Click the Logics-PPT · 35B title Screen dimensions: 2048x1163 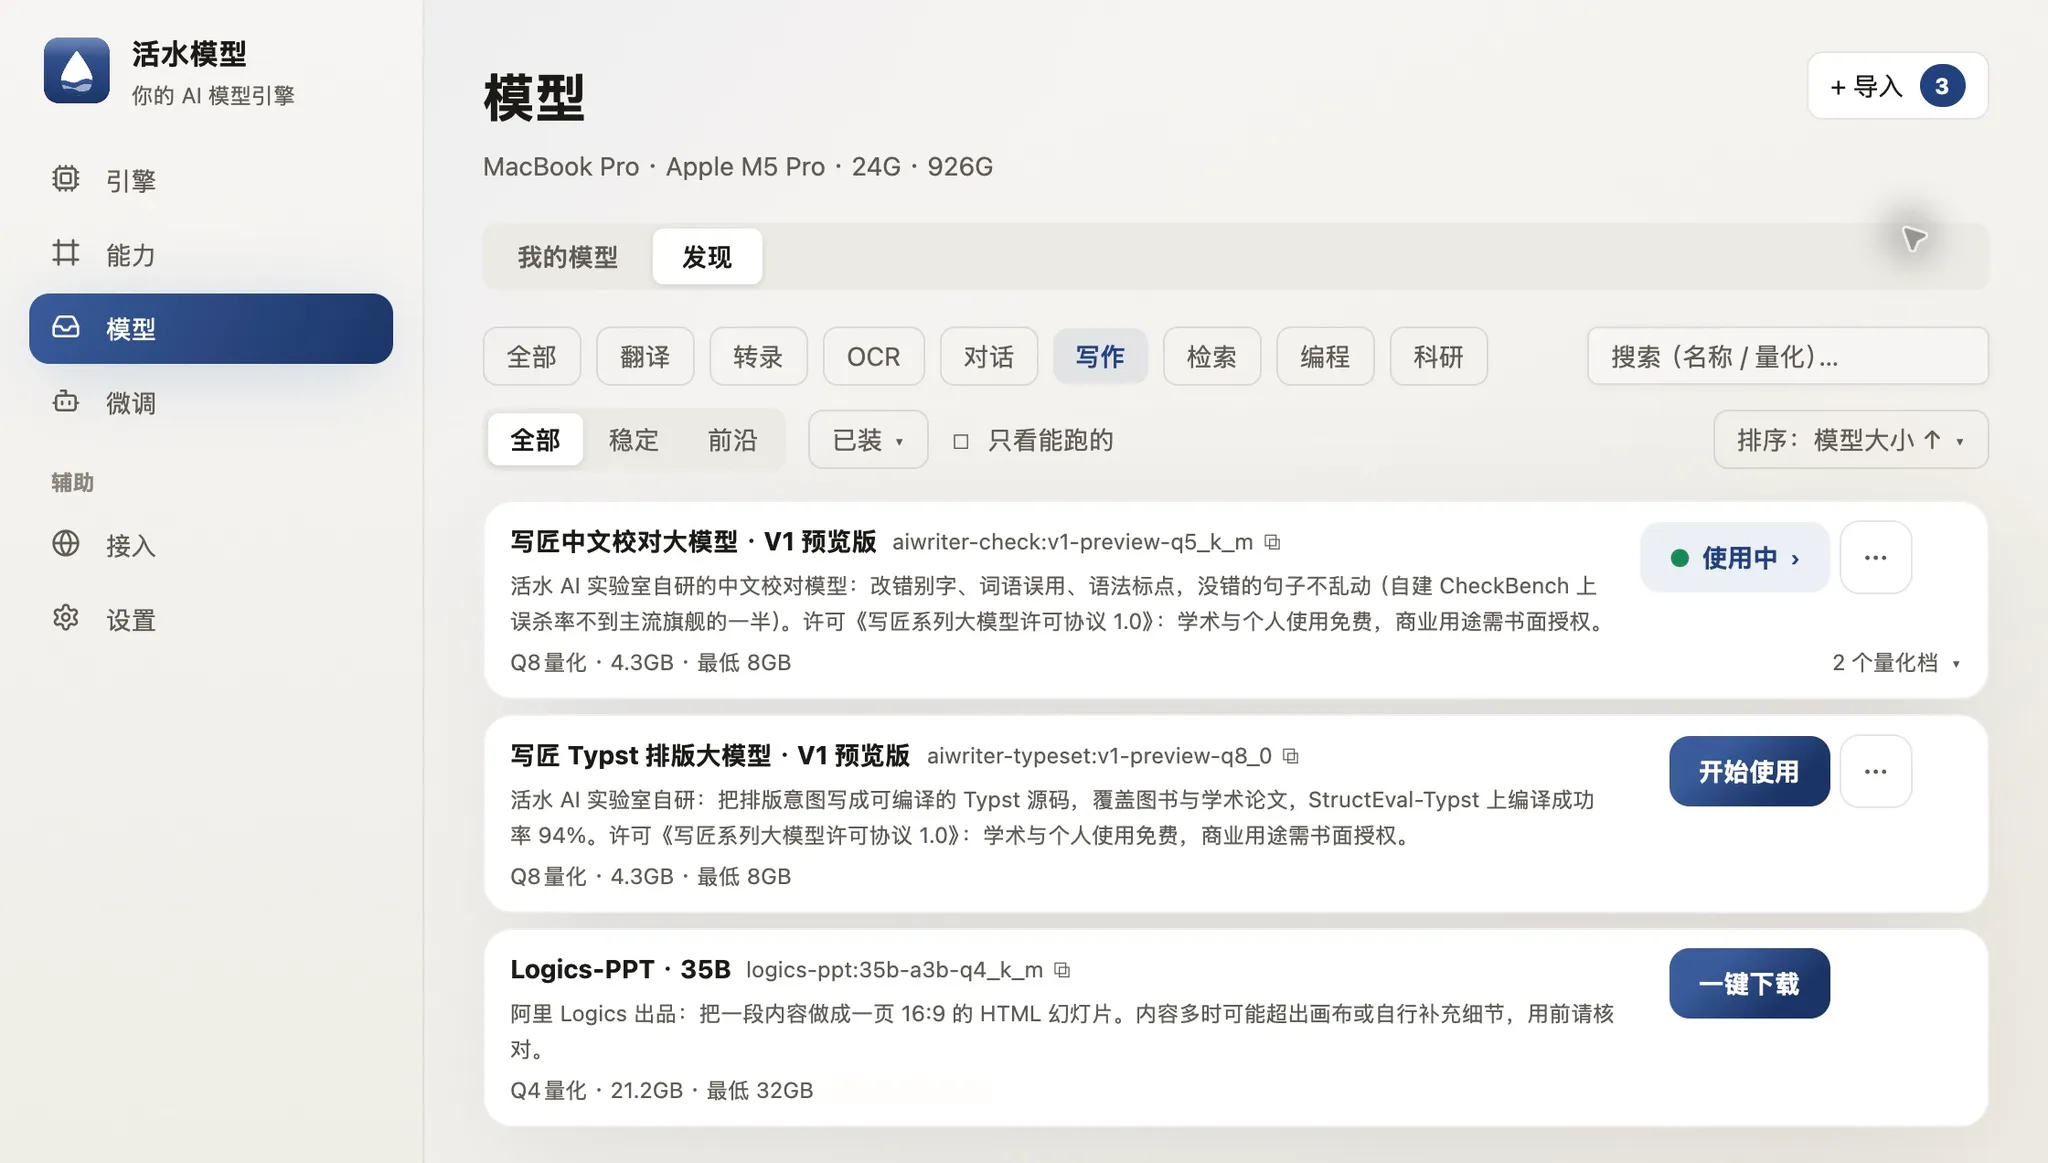(620, 970)
